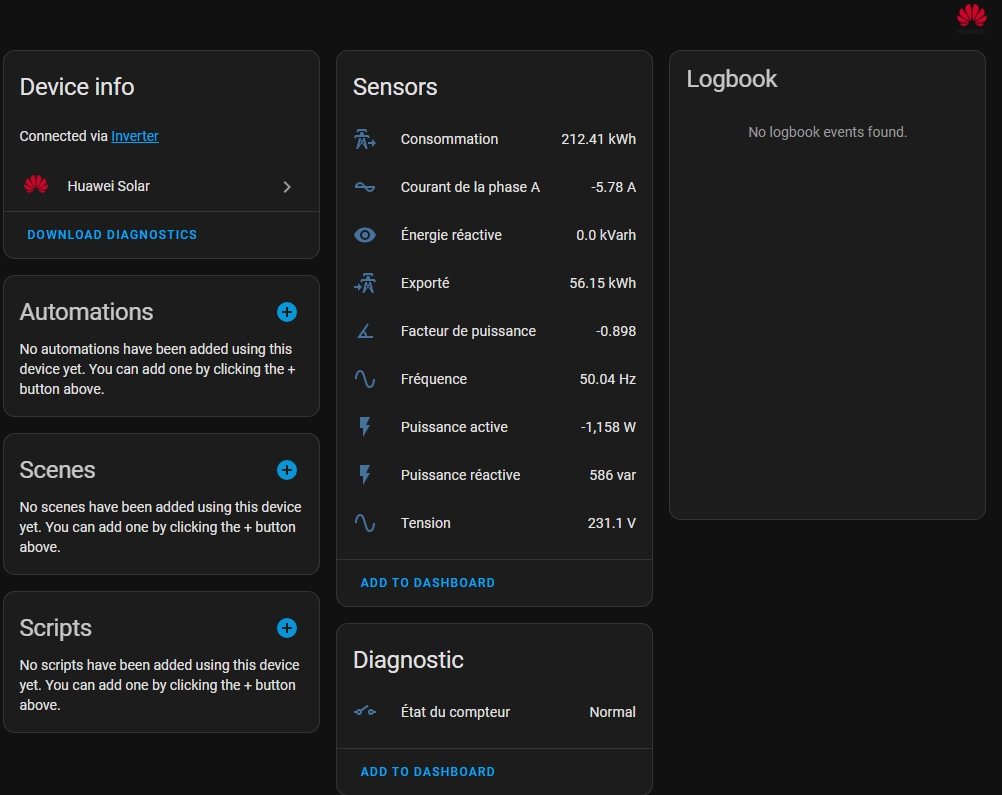This screenshot has width=1002, height=795.
Task: Click the eye icon beside Énergie réactive
Action: point(365,235)
